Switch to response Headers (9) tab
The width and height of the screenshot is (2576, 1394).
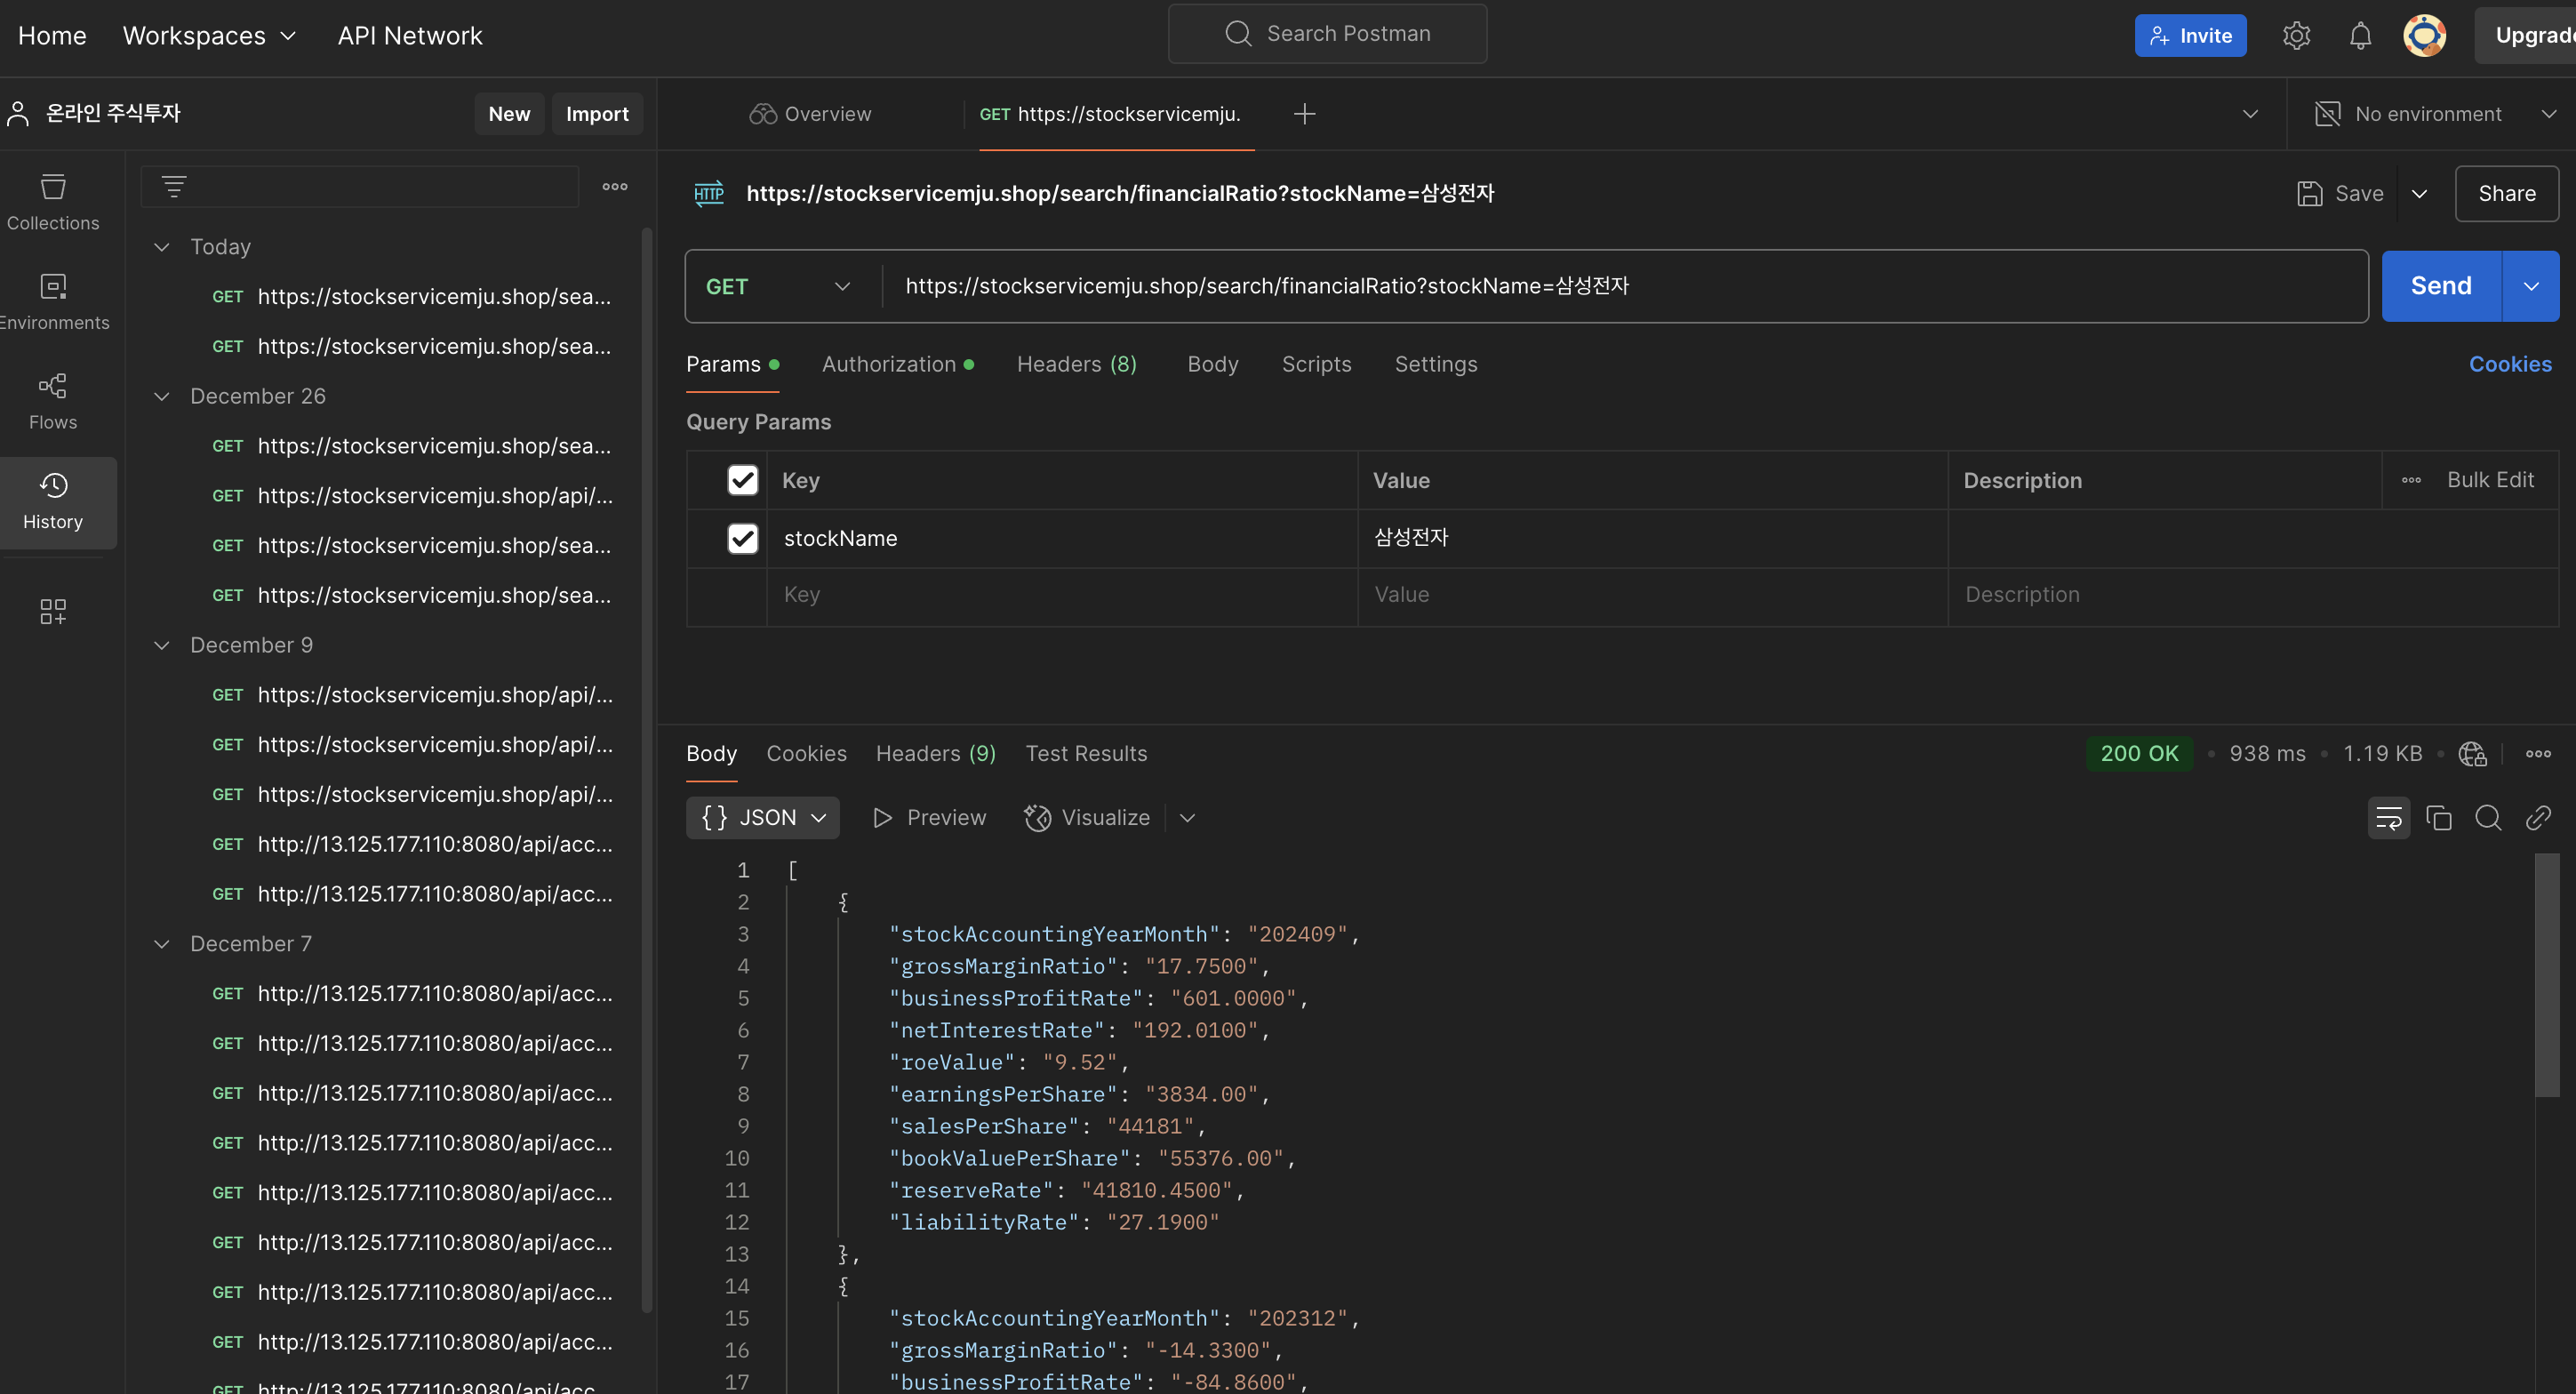[x=936, y=754]
